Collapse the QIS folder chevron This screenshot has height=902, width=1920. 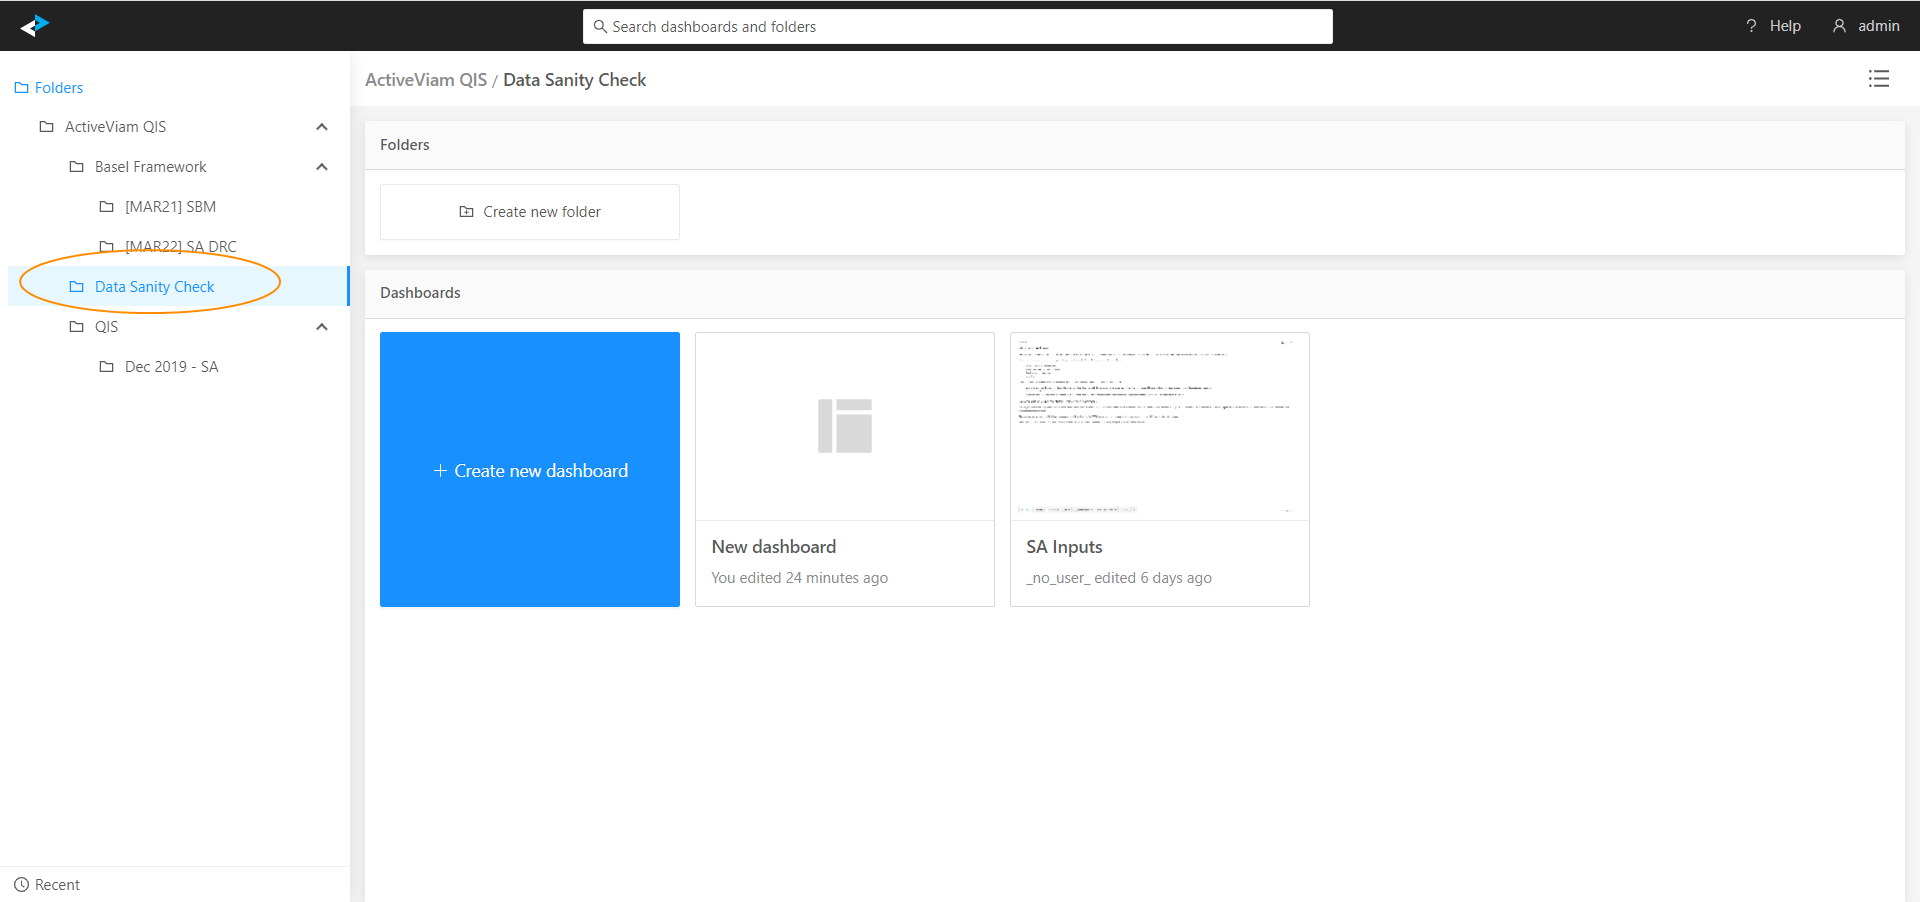click(322, 327)
